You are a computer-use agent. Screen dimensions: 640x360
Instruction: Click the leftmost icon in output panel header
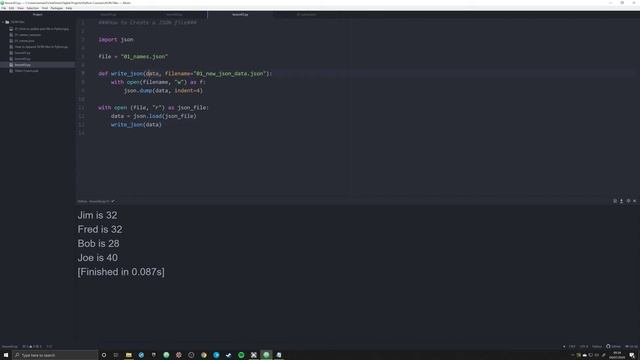pos(615,201)
